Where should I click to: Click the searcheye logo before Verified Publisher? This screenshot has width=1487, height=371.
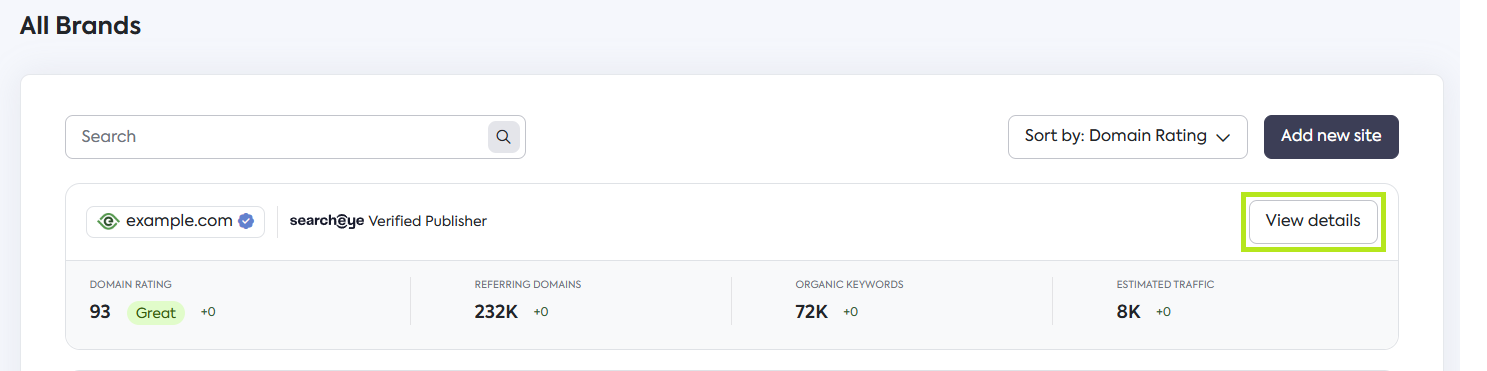326,221
